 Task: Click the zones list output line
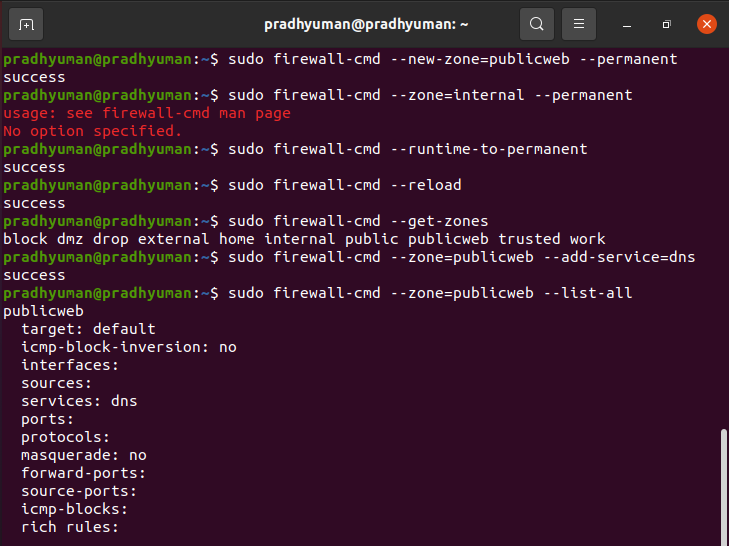(304, 239)
